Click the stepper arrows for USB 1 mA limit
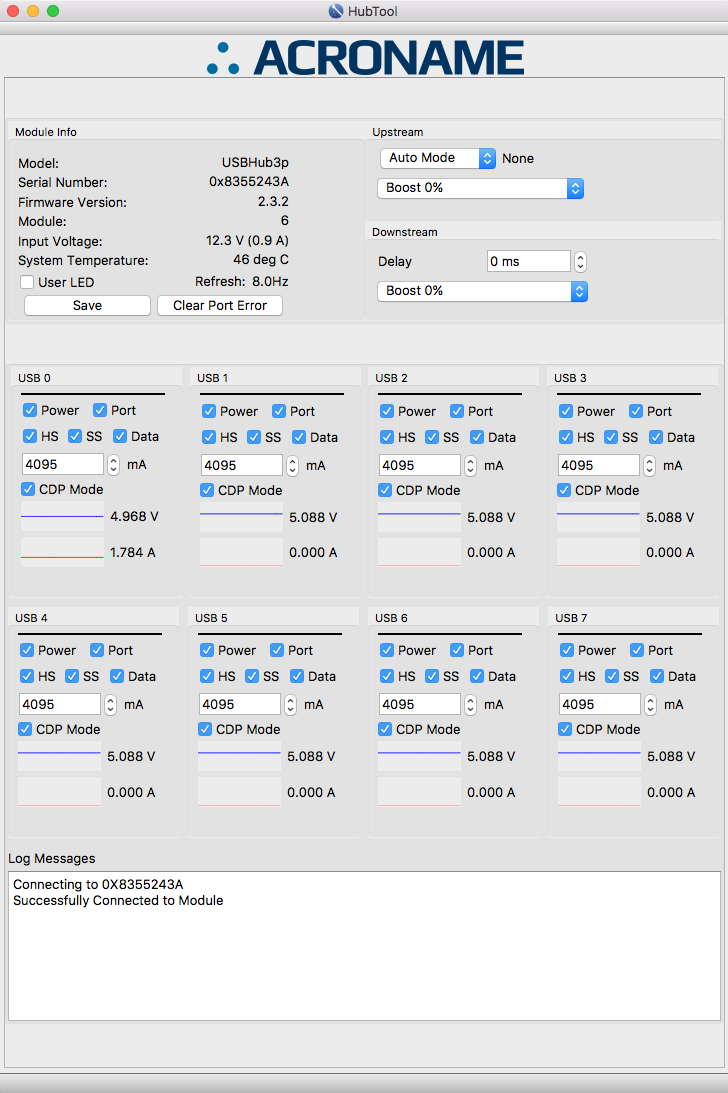This screenshot has width=728, height=1093. pos(292,465)
